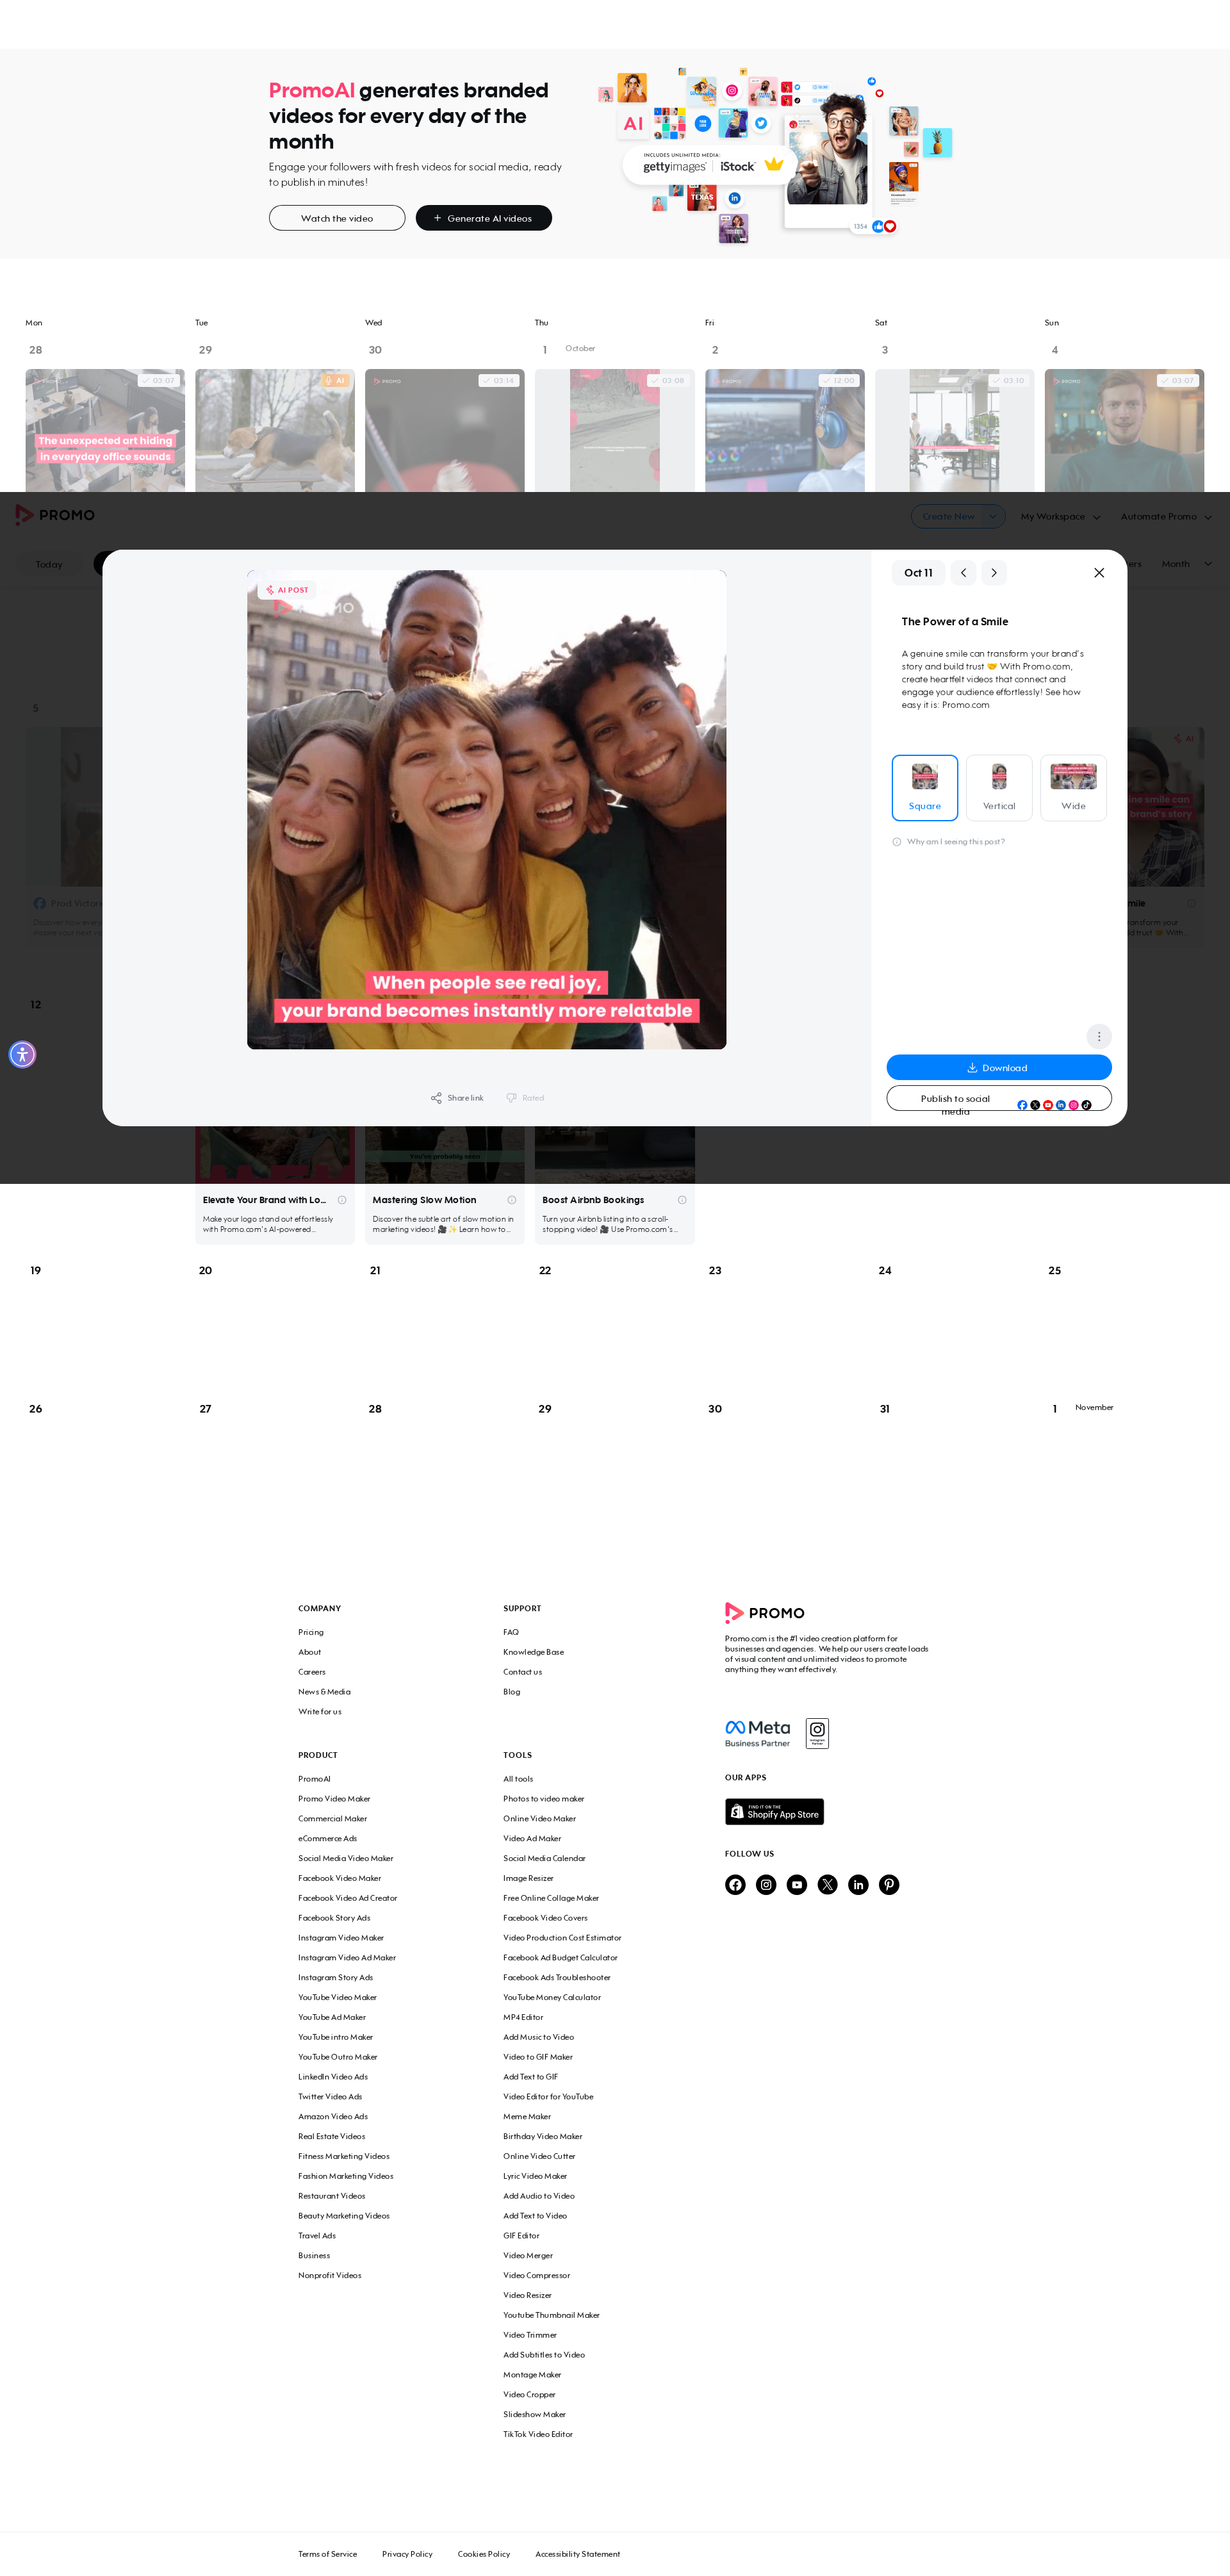Open the FAQ support link
This screenshot has height=2576, width=1230.
pos(511,1632)
